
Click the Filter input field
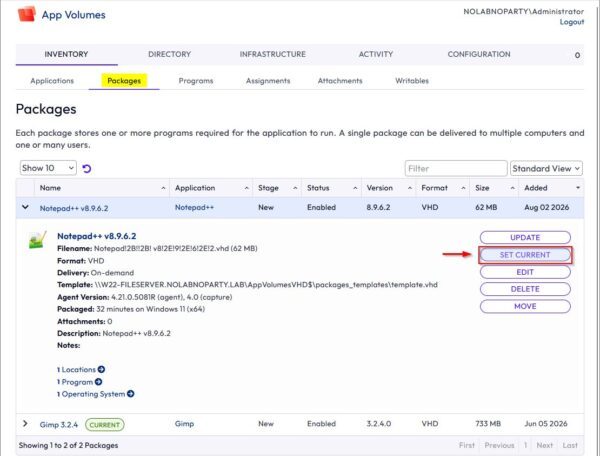click(456, 168)
